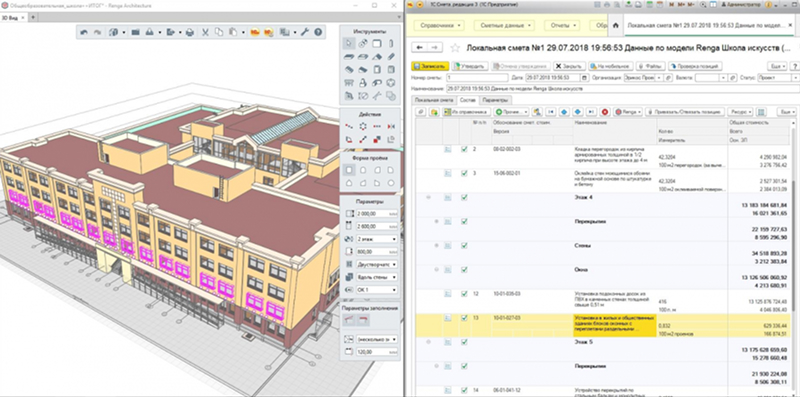800x397 pixels.
Task: Print the model in Renga
Action: pyautogui.click(x=190, y=32)
